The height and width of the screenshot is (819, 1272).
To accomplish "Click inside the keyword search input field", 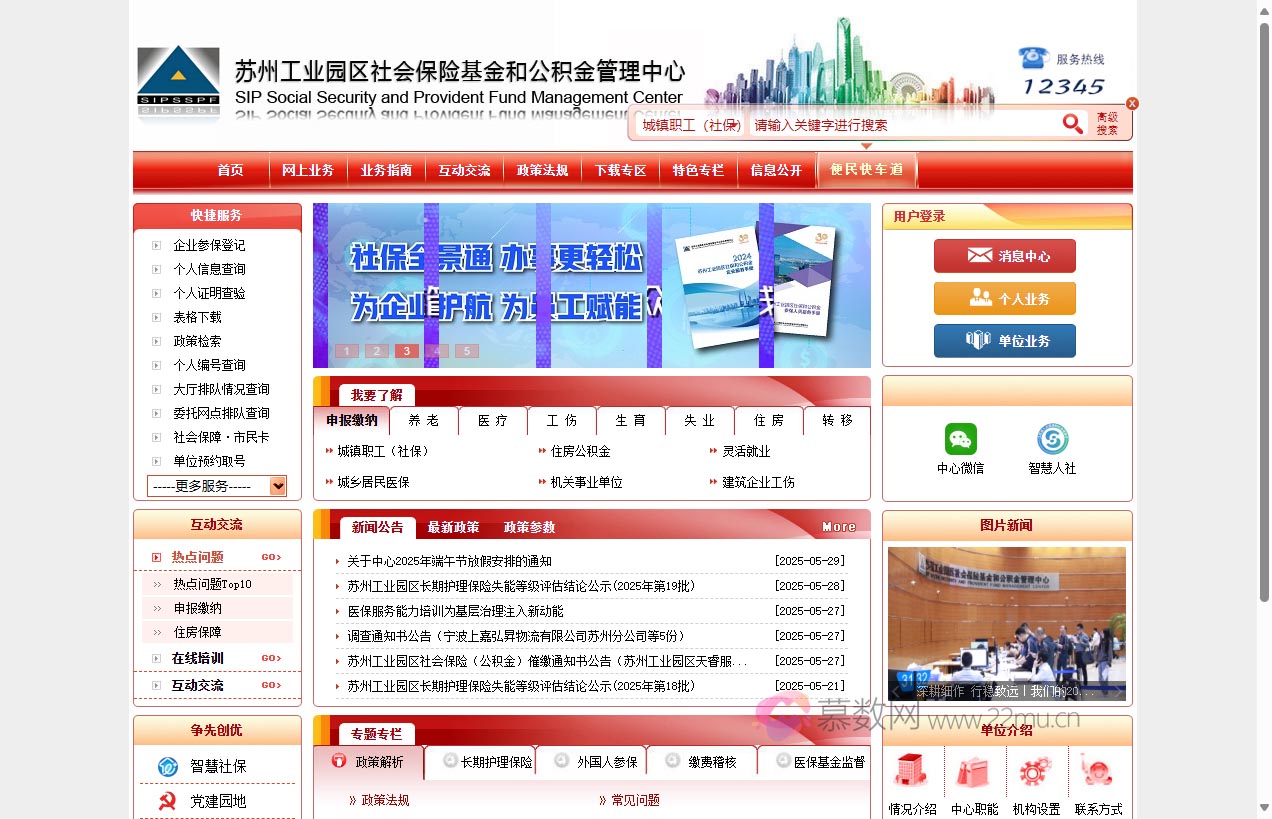I will 900,124.
